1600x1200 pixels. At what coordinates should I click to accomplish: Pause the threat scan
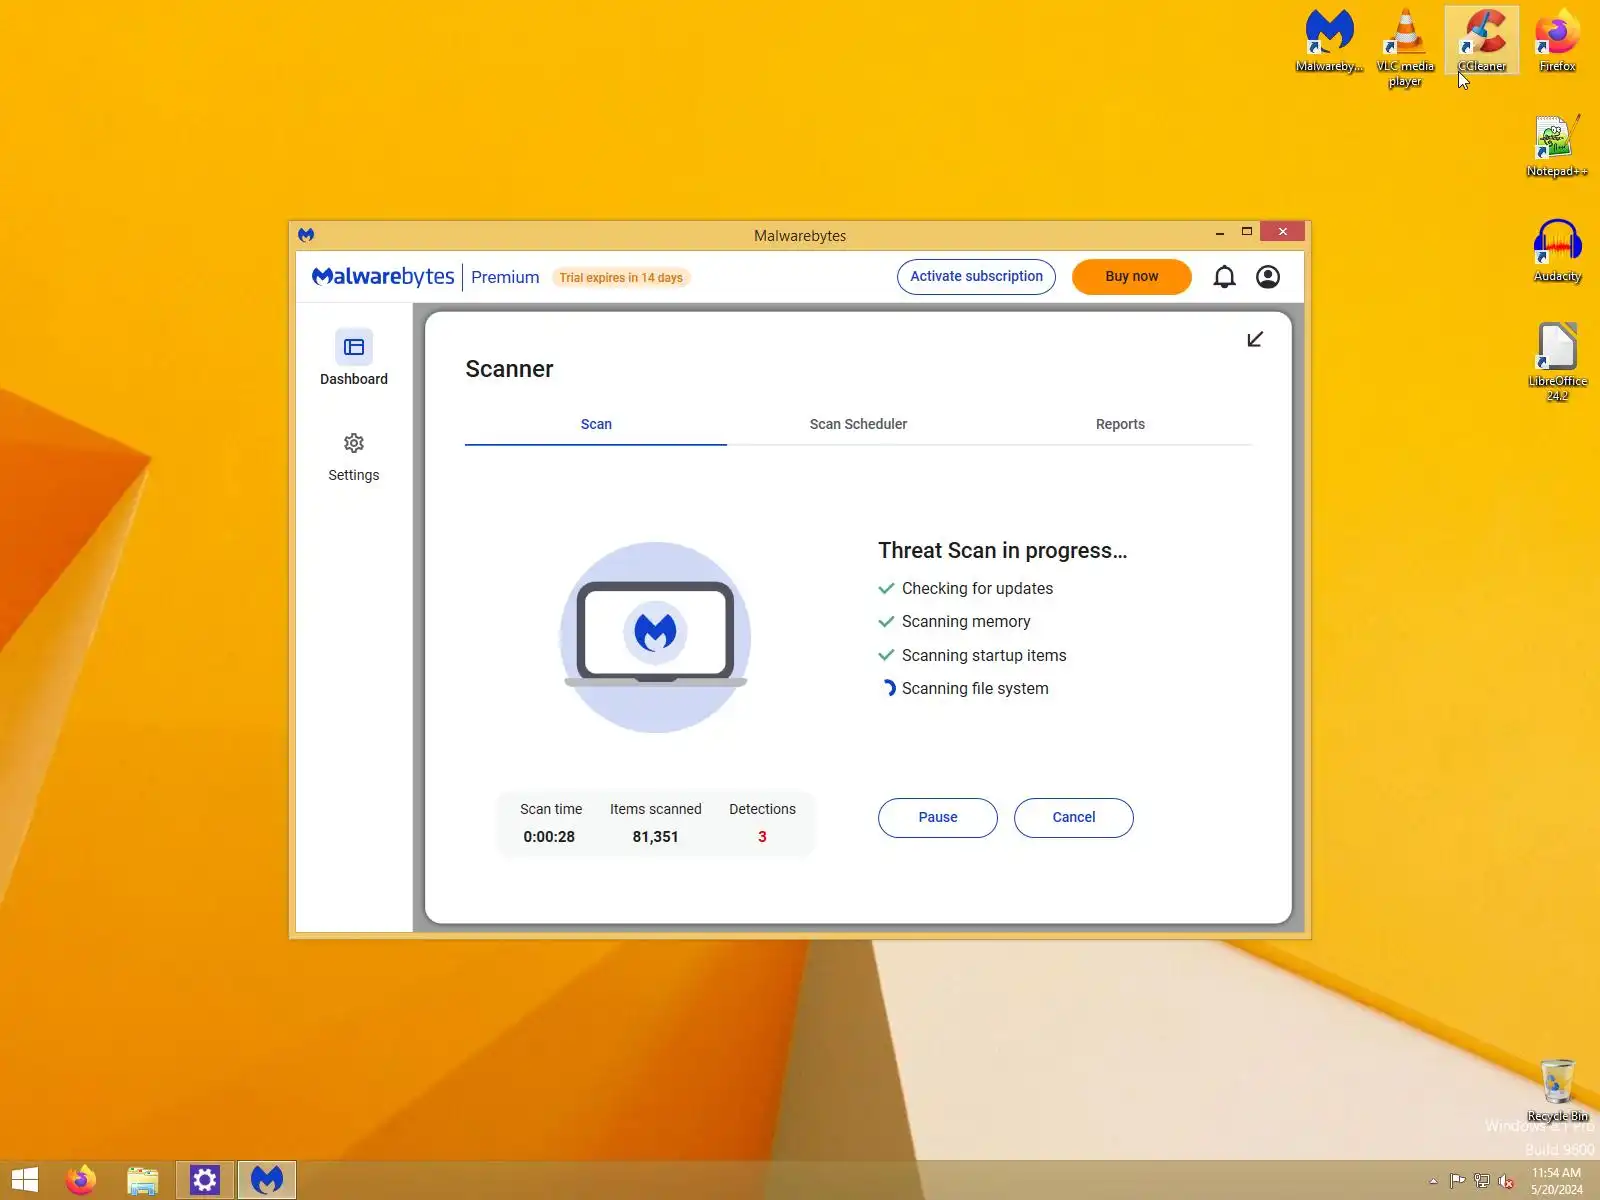click(938, 818)
